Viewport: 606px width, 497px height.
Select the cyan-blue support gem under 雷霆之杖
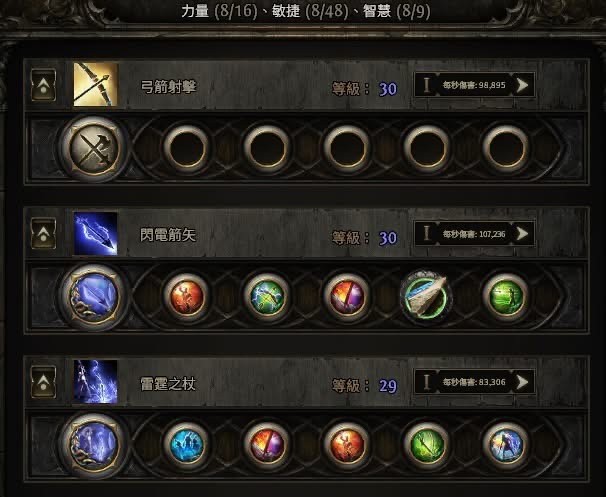pyautogui.click(x=187, y=445)
